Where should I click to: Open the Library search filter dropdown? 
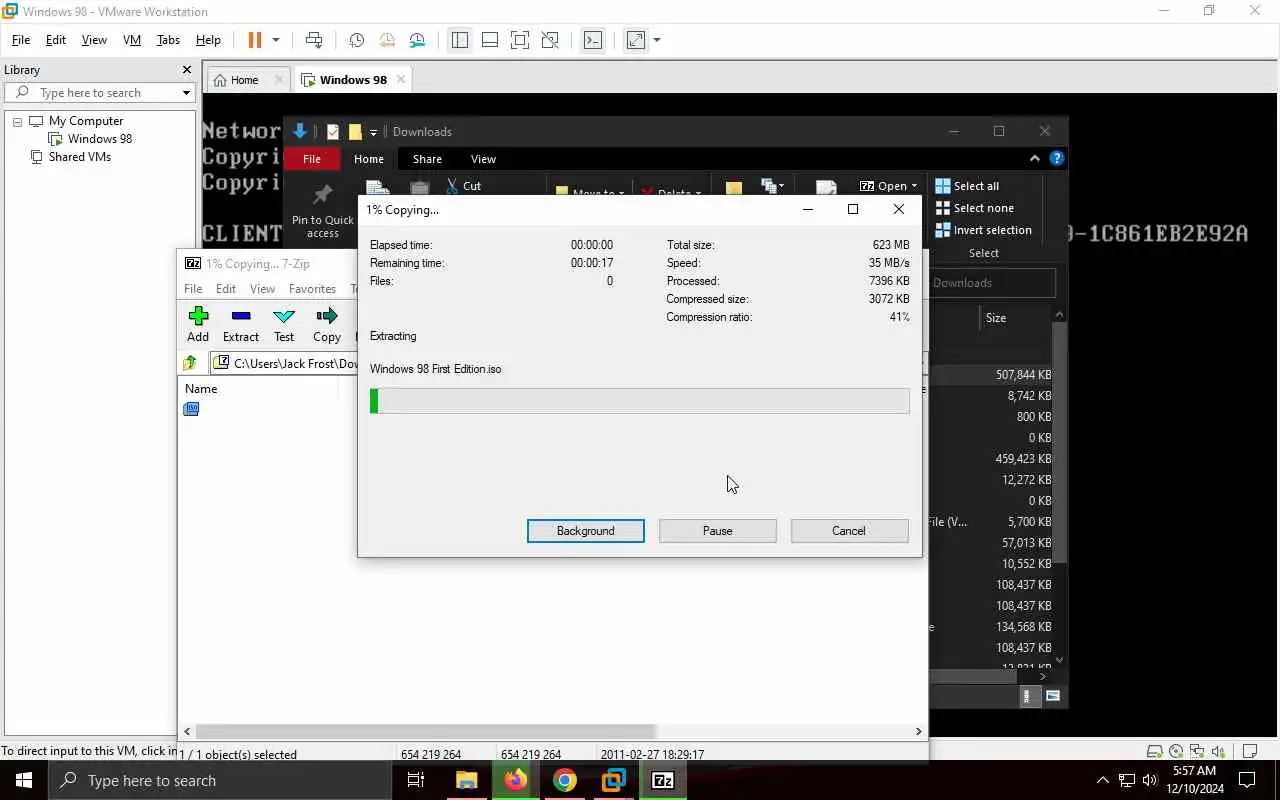click(186, 93)
